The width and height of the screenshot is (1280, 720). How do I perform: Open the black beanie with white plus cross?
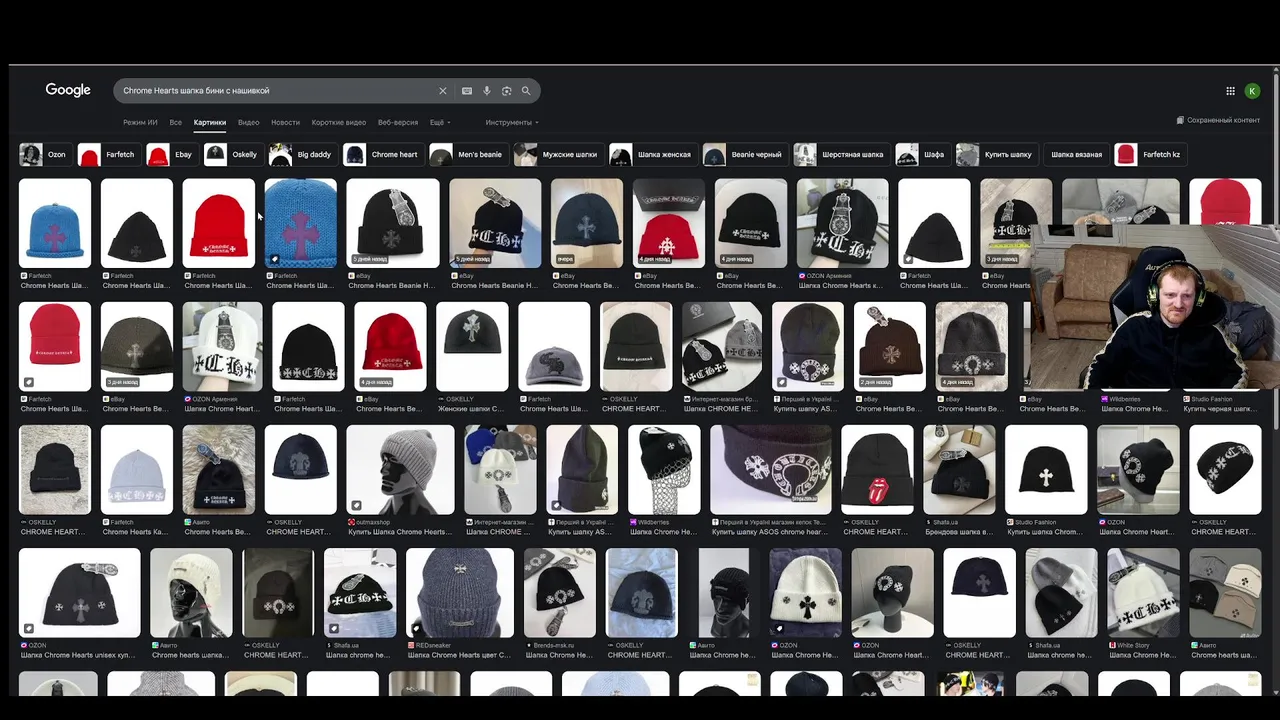(1046, 469)
